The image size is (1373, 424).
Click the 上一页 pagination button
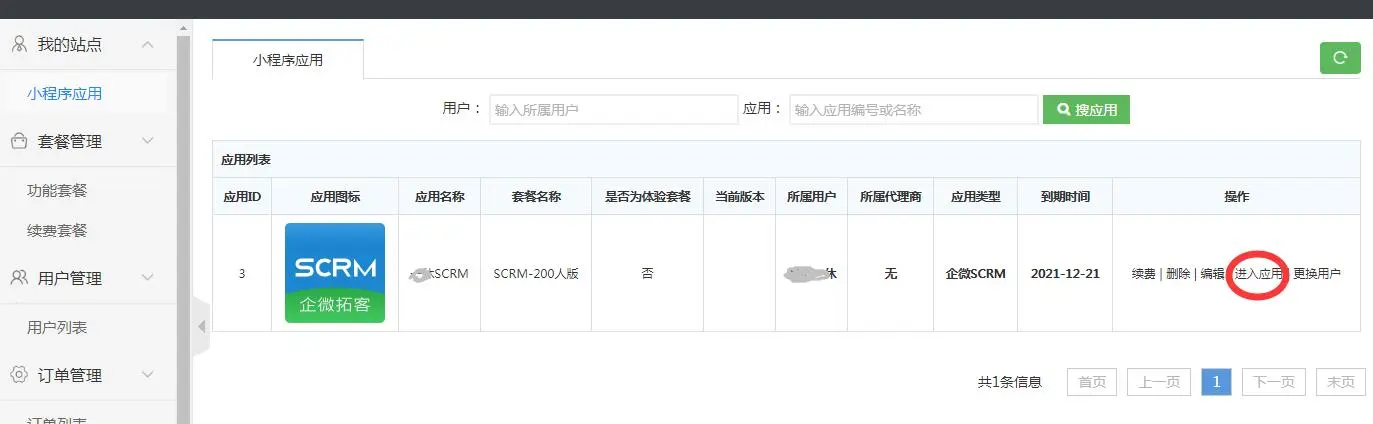[x=1159, y=381]
